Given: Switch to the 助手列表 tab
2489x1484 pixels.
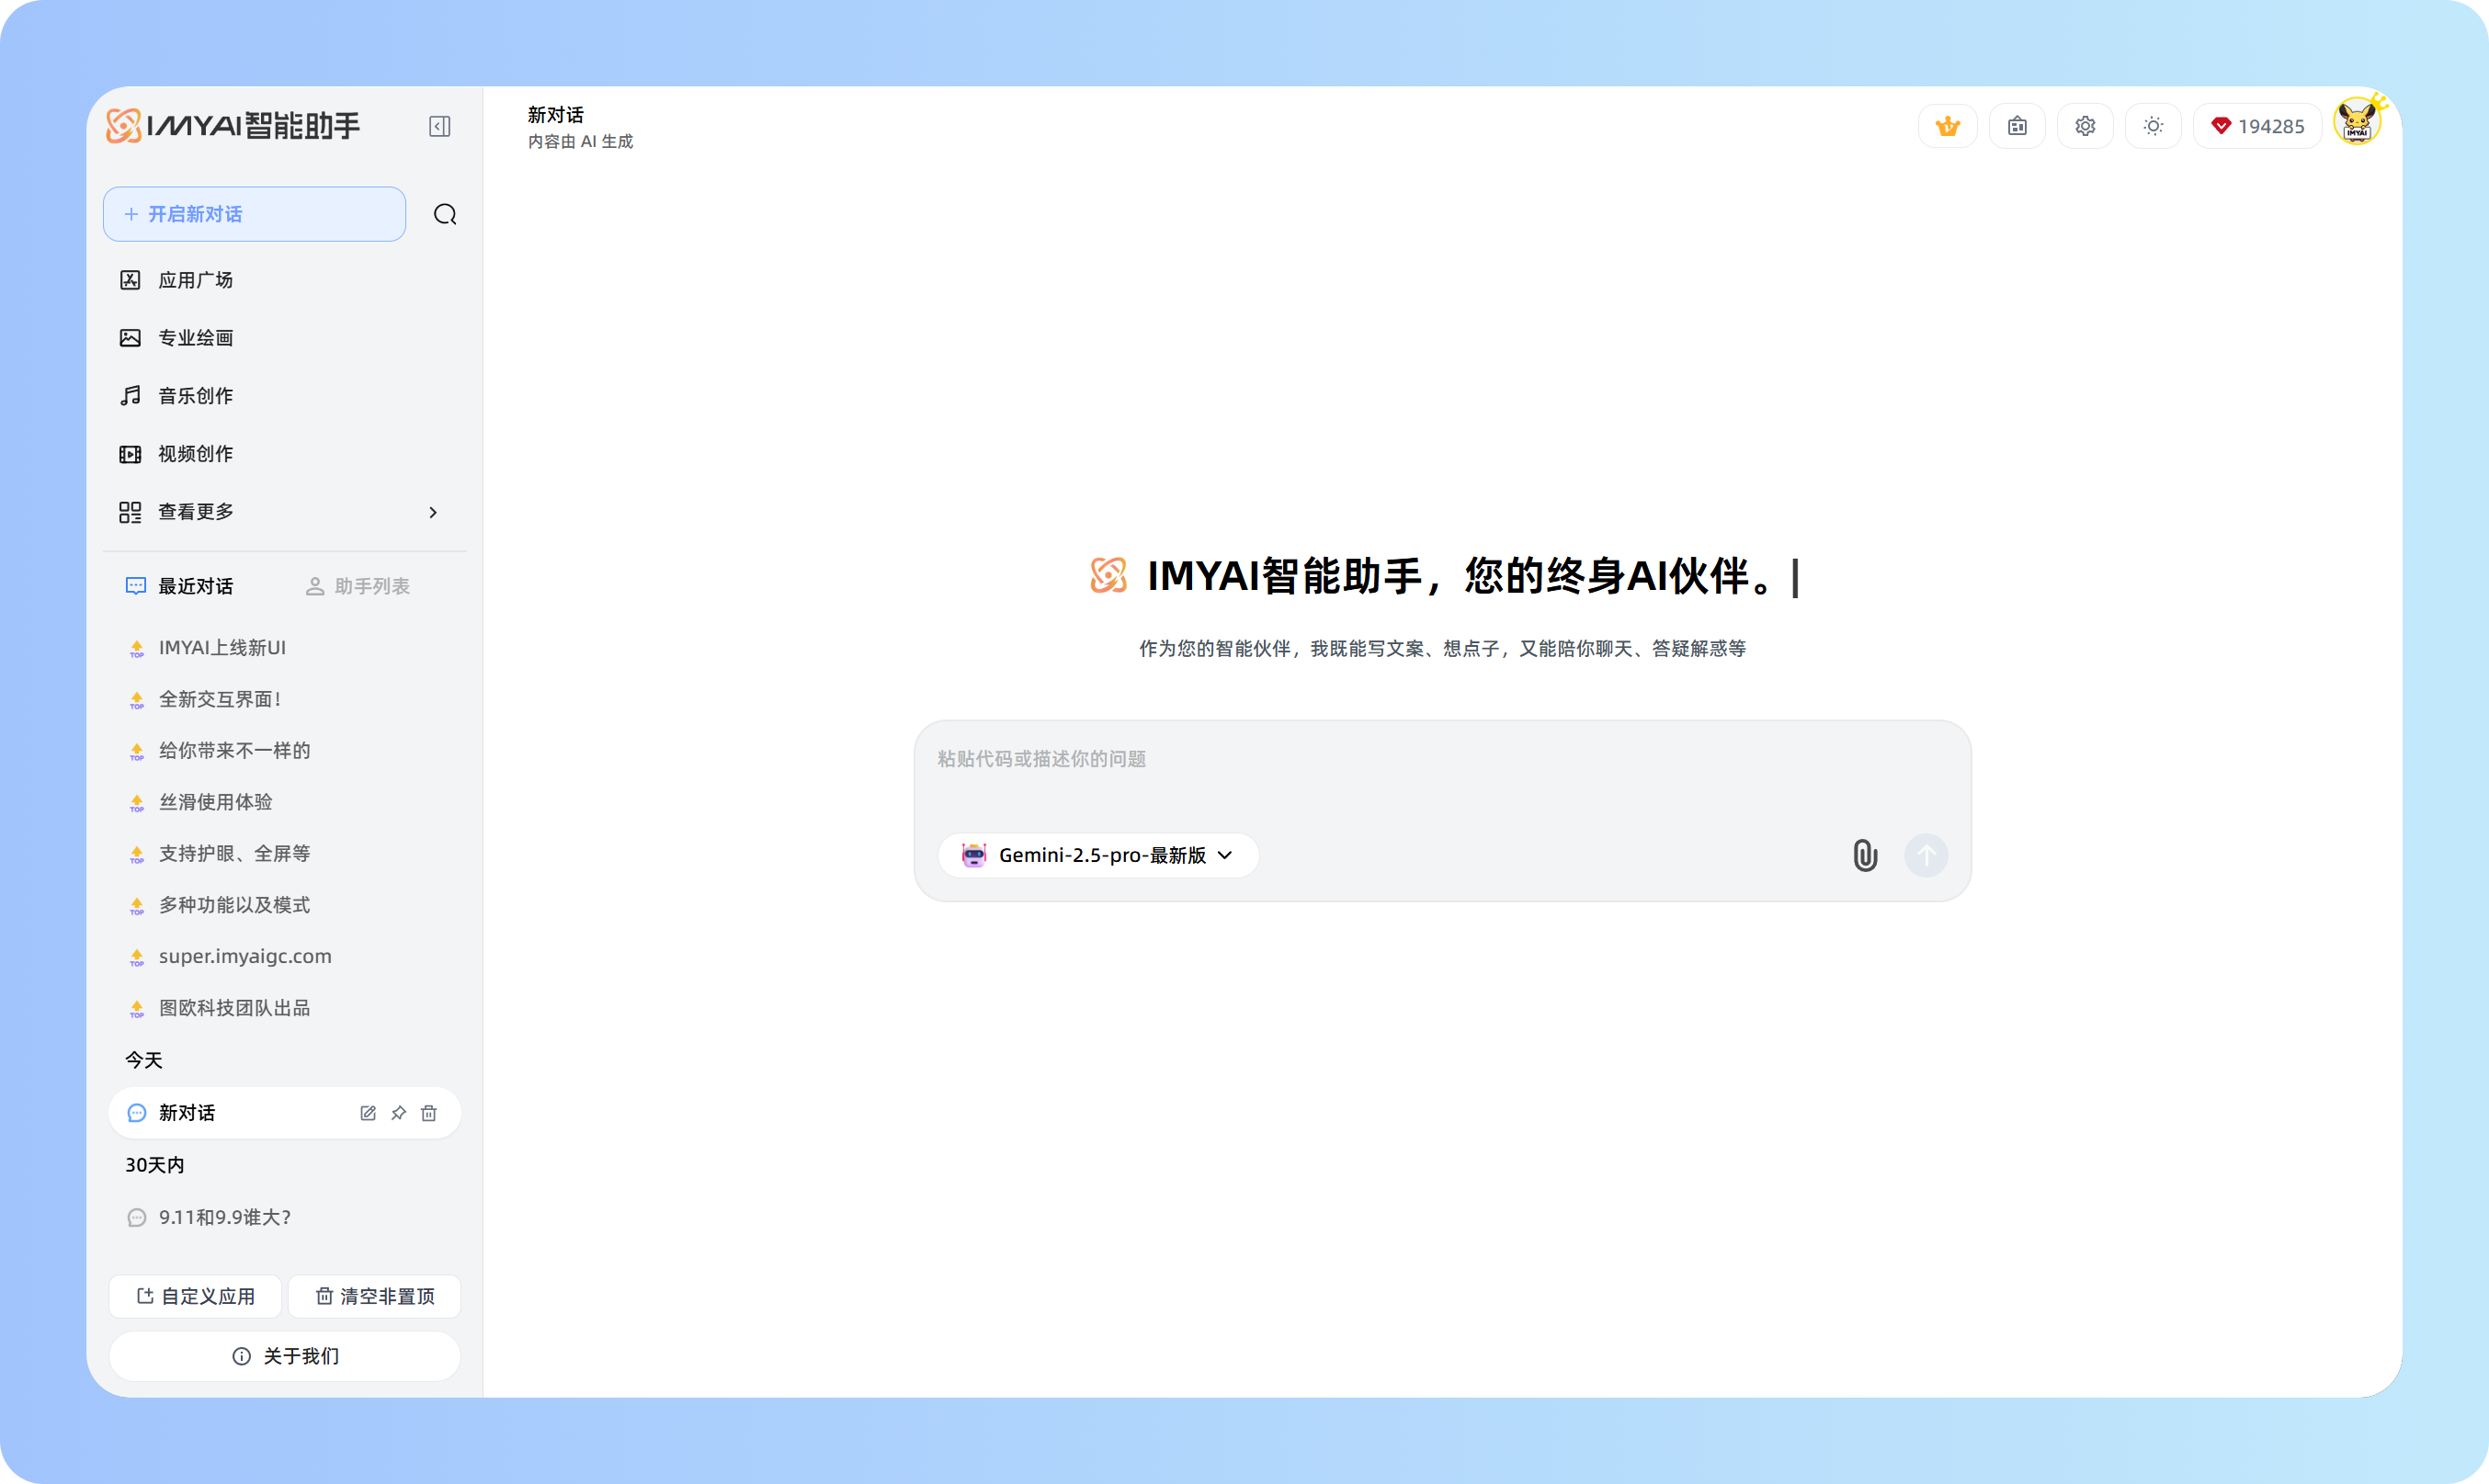Looking at the screenshot, I should tap(357, 586).
